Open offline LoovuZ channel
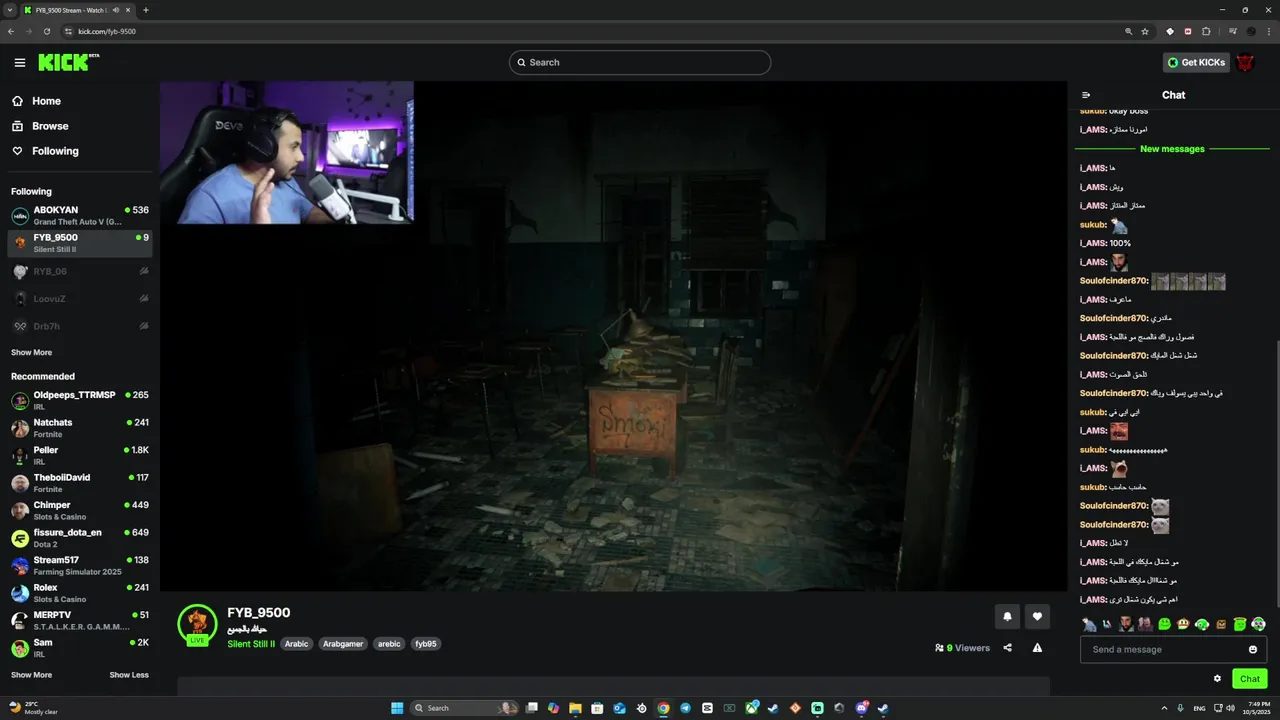 point(80,299)
